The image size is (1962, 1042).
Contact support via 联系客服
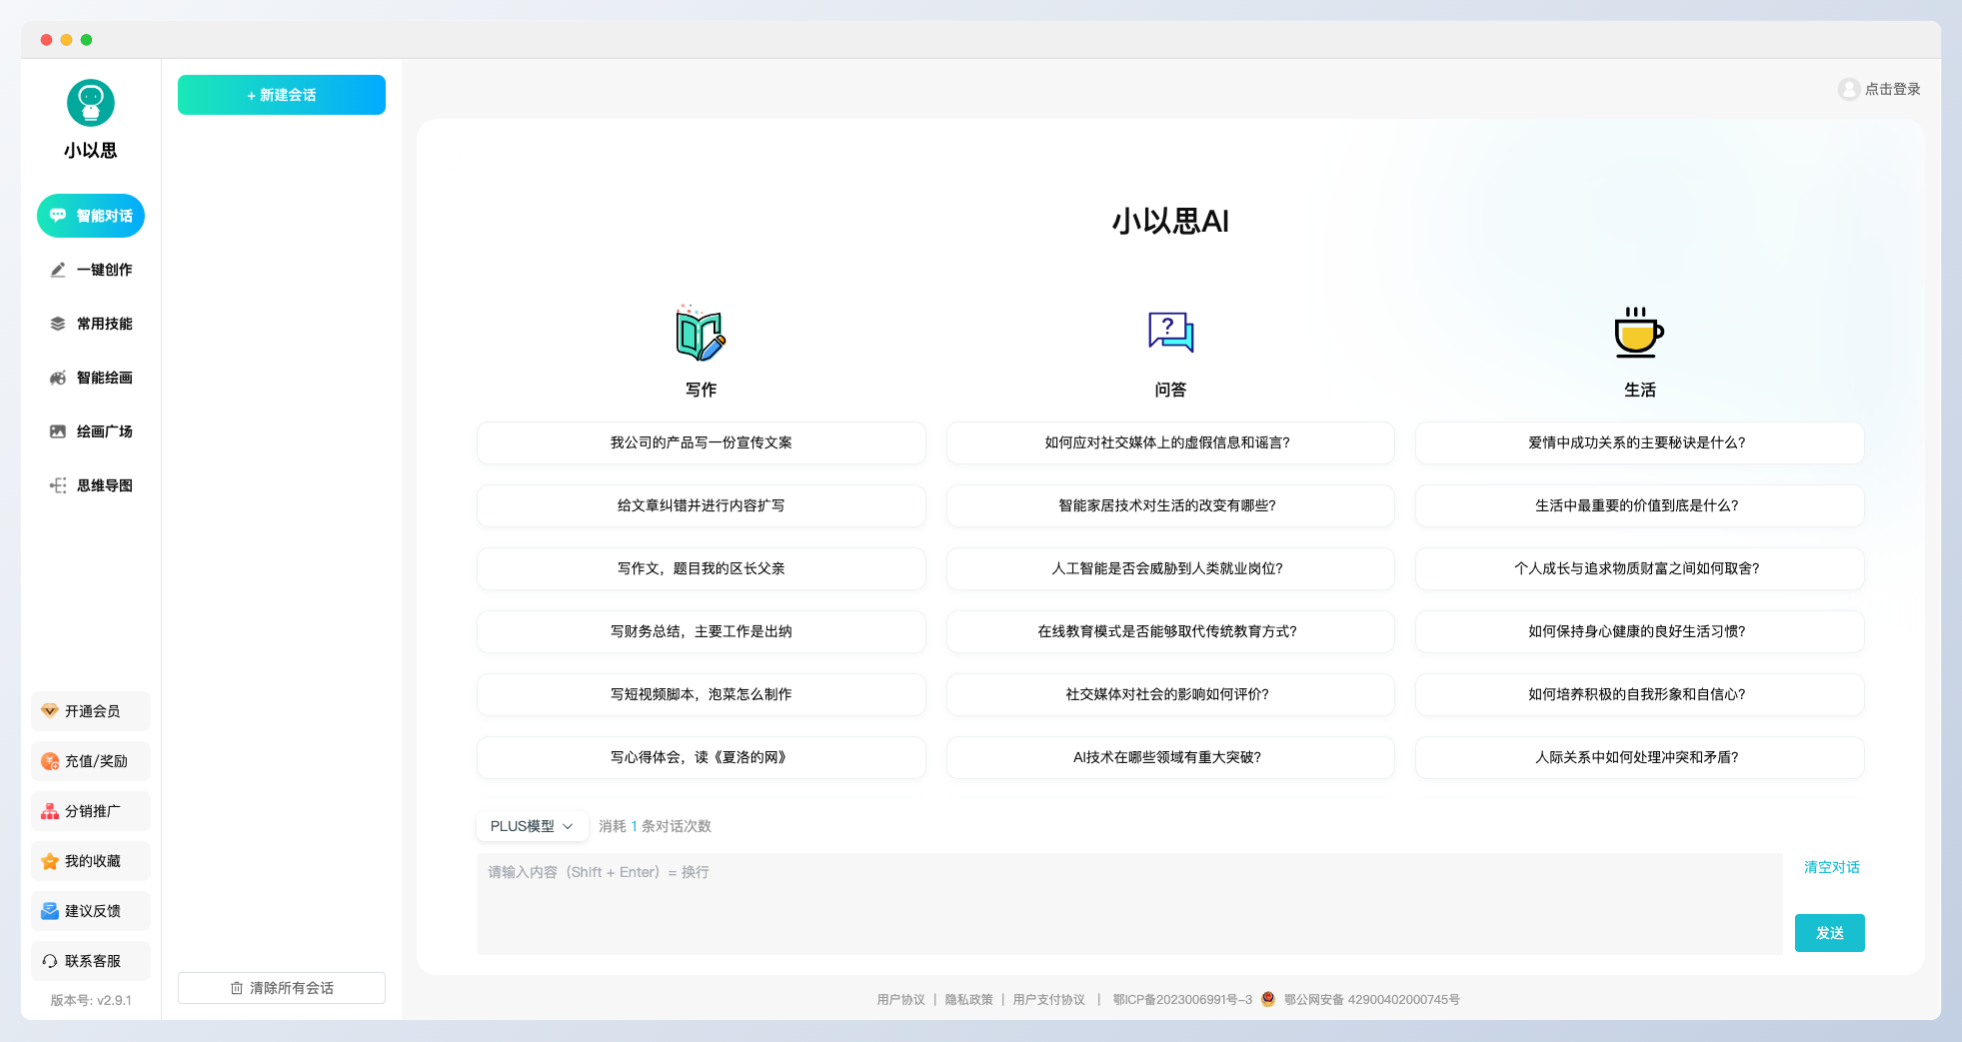tap(90, 961)
